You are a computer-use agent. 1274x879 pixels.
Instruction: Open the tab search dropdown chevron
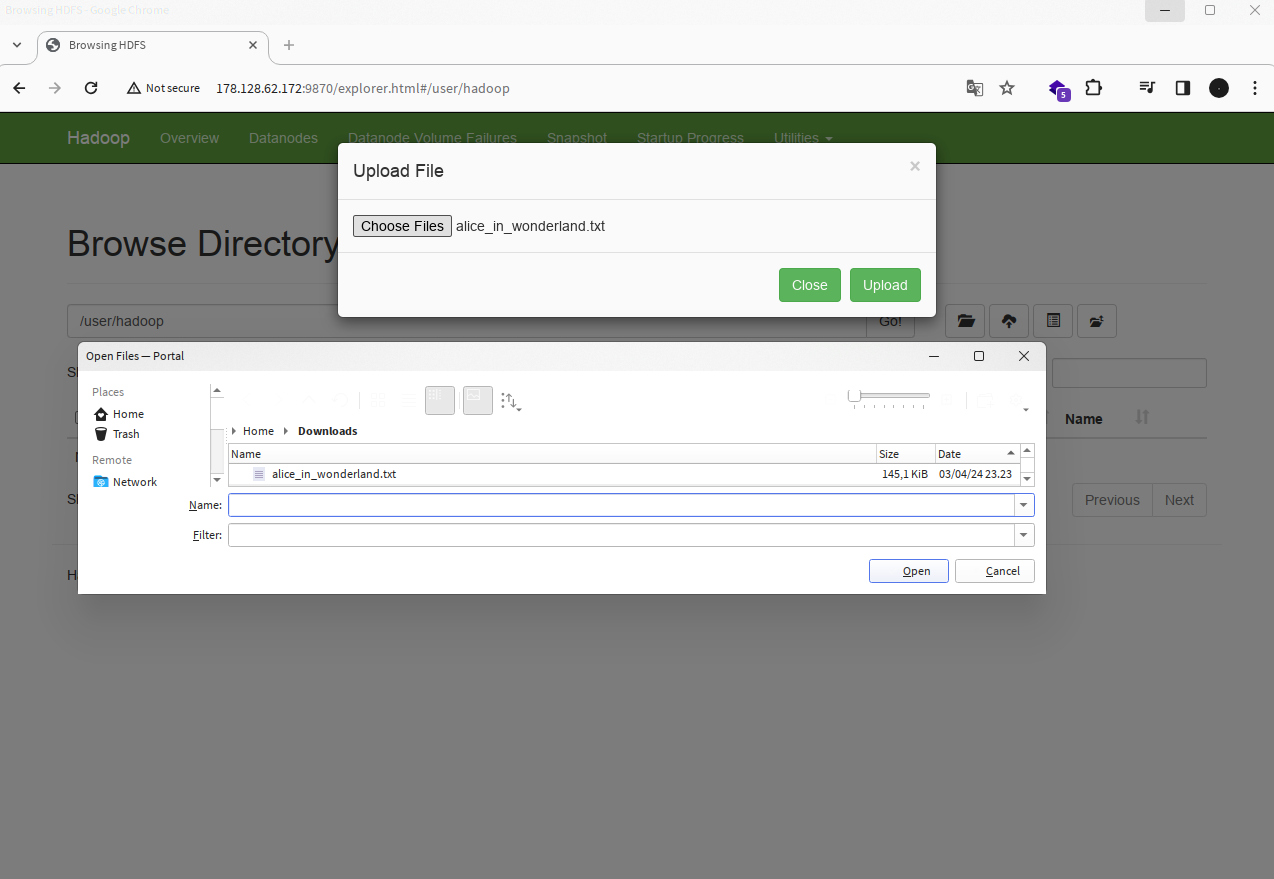click(x=17, y=45)
